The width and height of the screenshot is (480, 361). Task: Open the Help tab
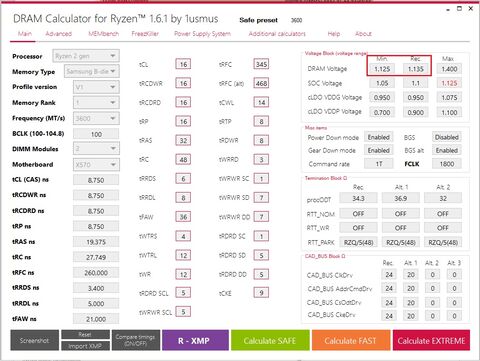pyautogui.click(x=334, y=34)
